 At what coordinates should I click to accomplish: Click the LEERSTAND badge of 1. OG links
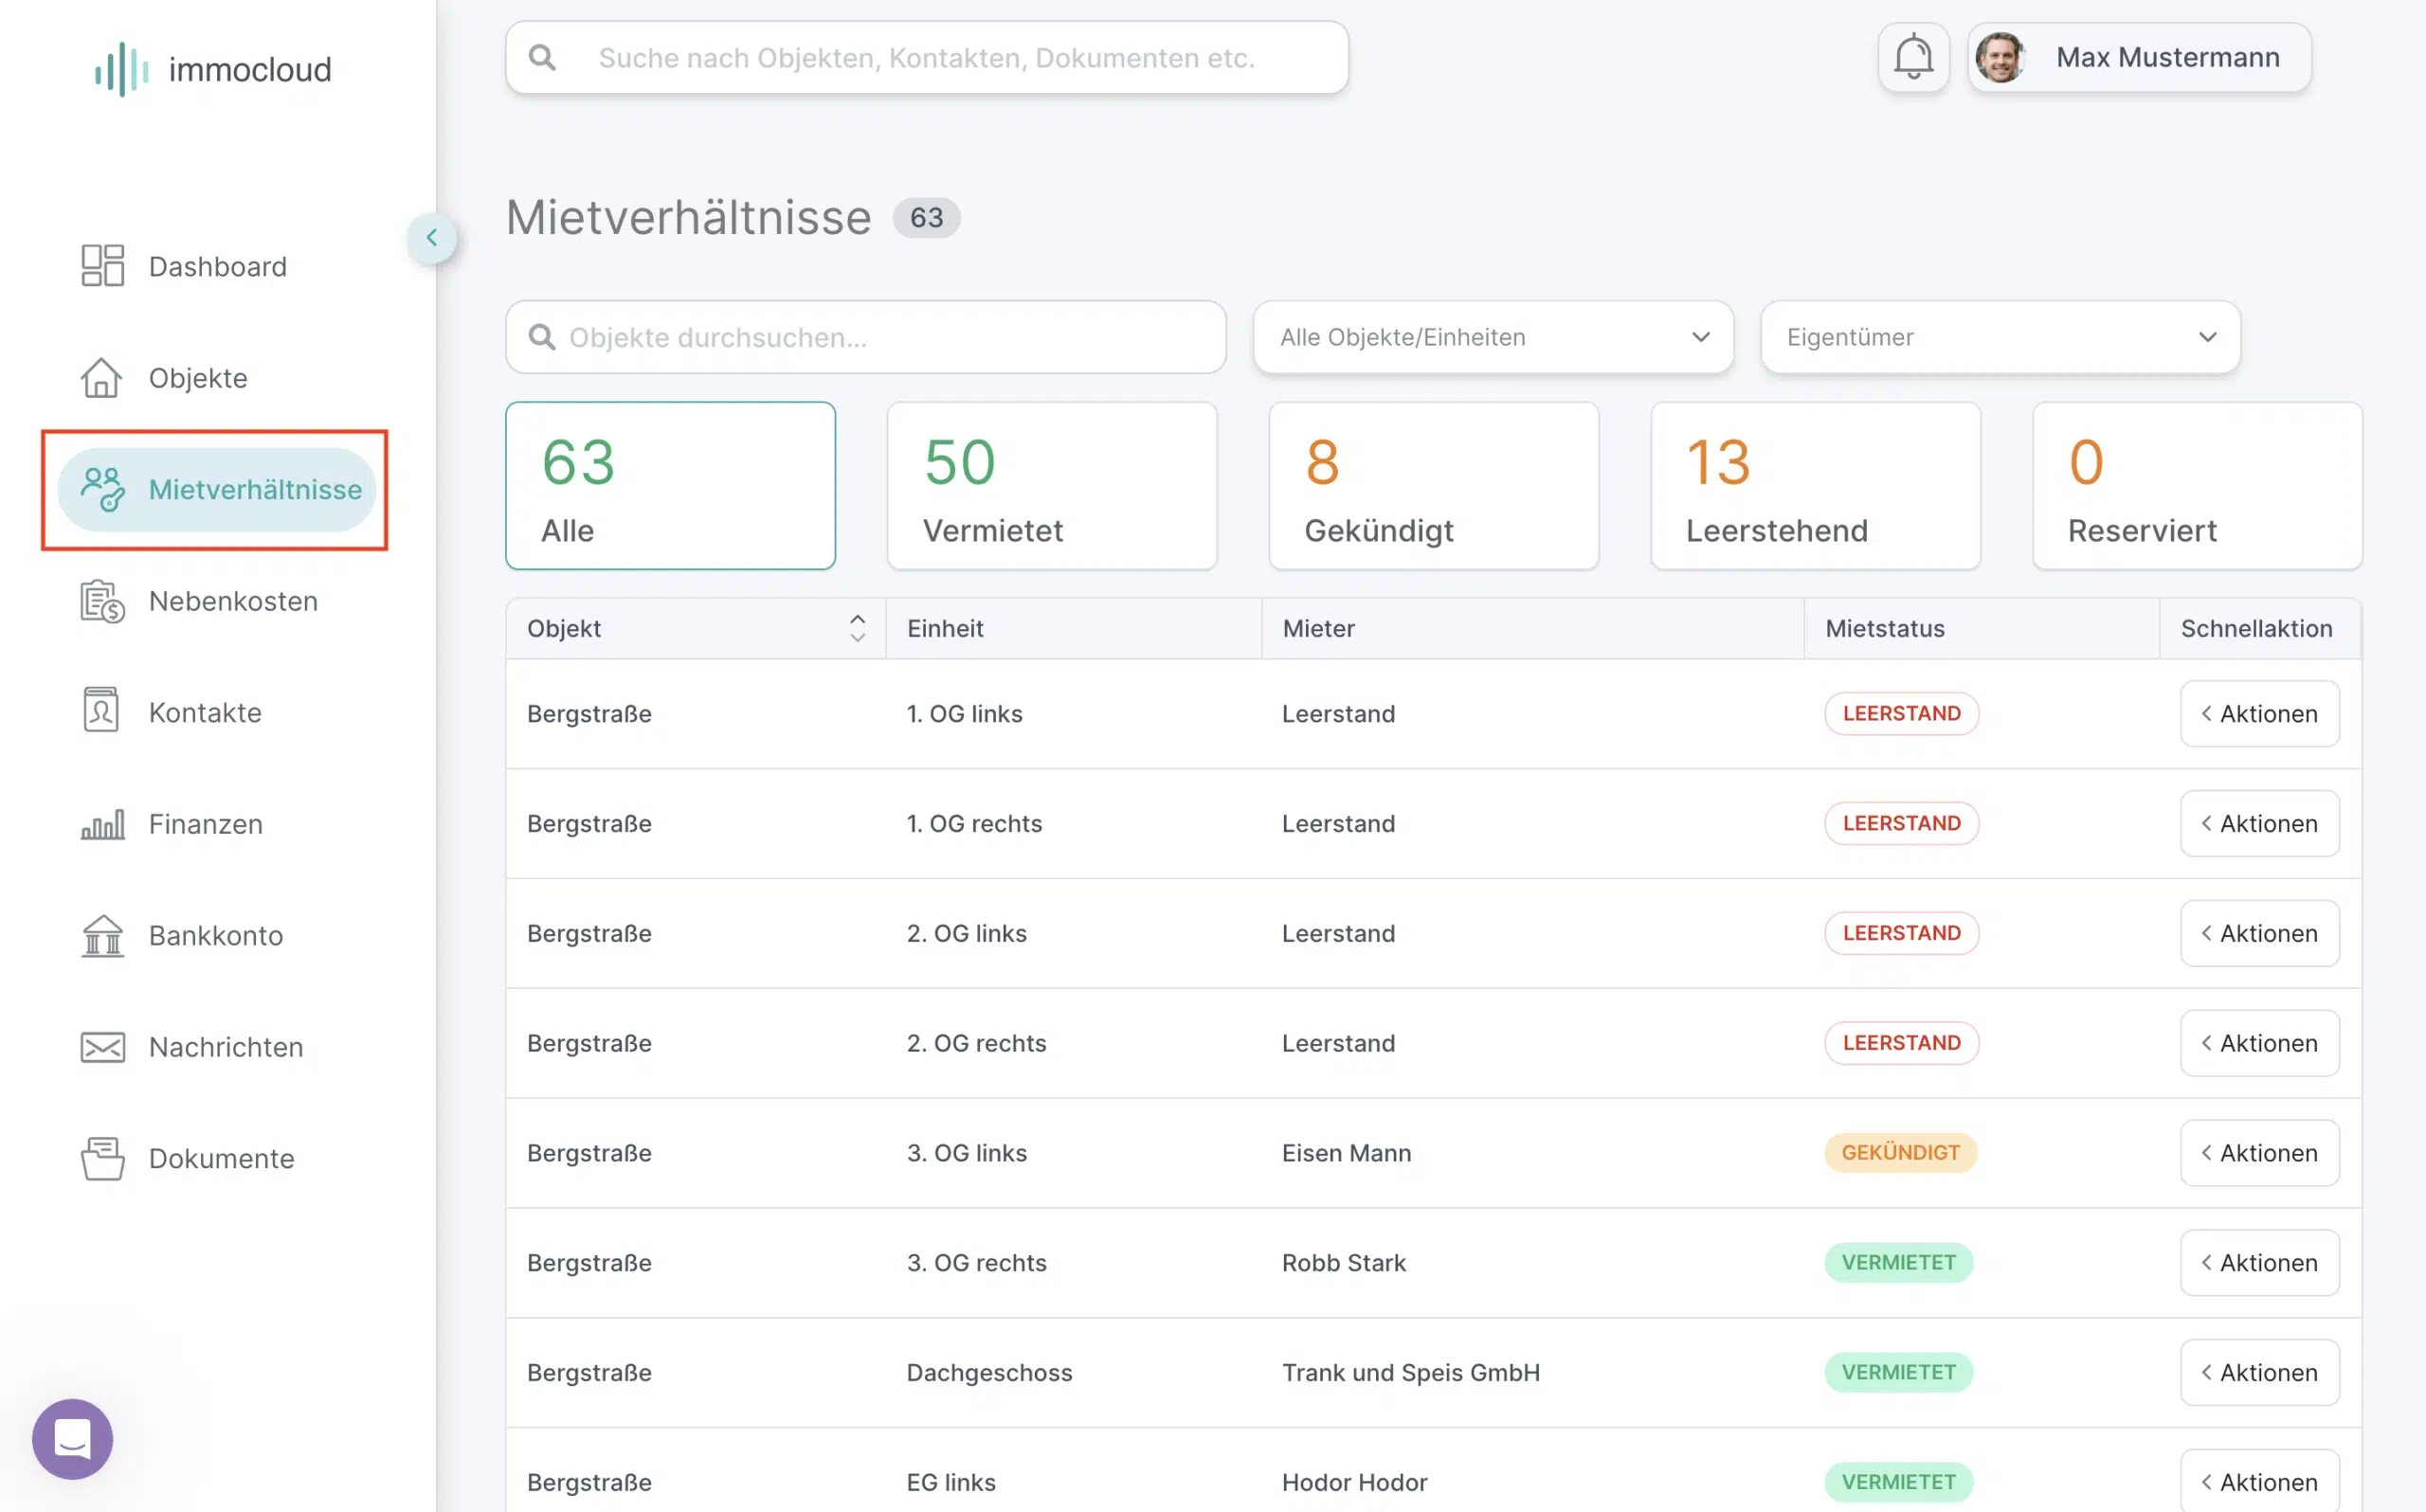[x=1902, y=713]
